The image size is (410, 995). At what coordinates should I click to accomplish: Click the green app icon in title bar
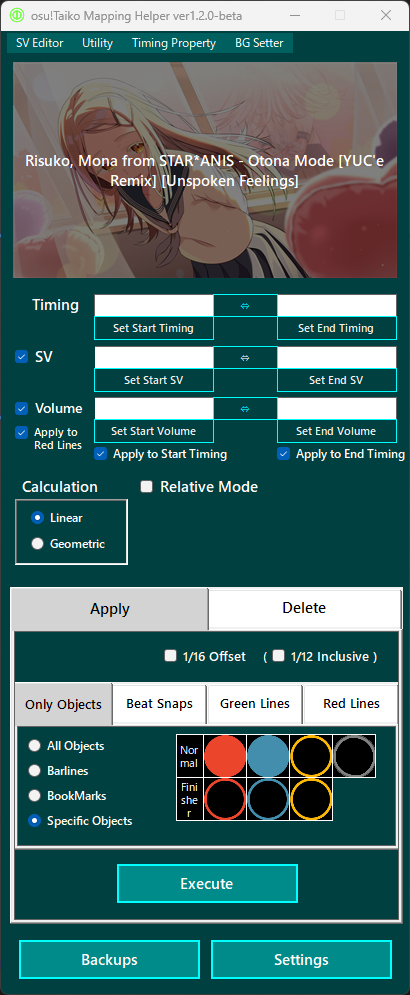[x=17, y=15]
